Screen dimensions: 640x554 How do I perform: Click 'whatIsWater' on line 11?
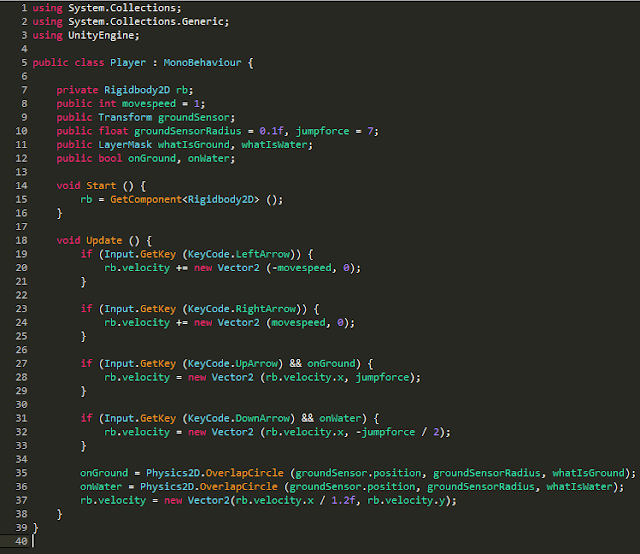tap(275, 145)
